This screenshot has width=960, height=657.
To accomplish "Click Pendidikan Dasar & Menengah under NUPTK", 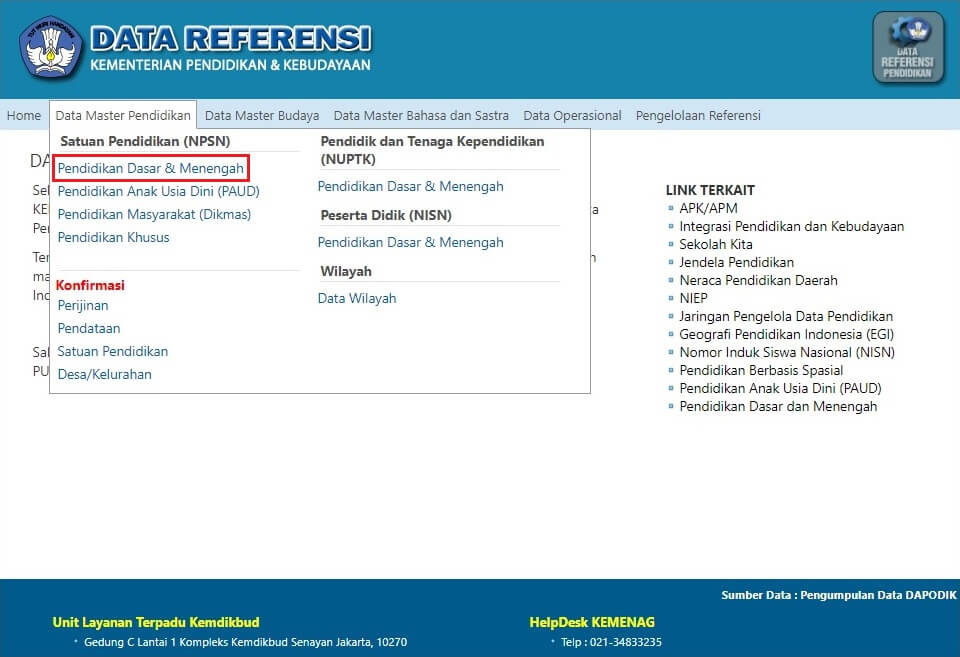I will pos(411,186).
